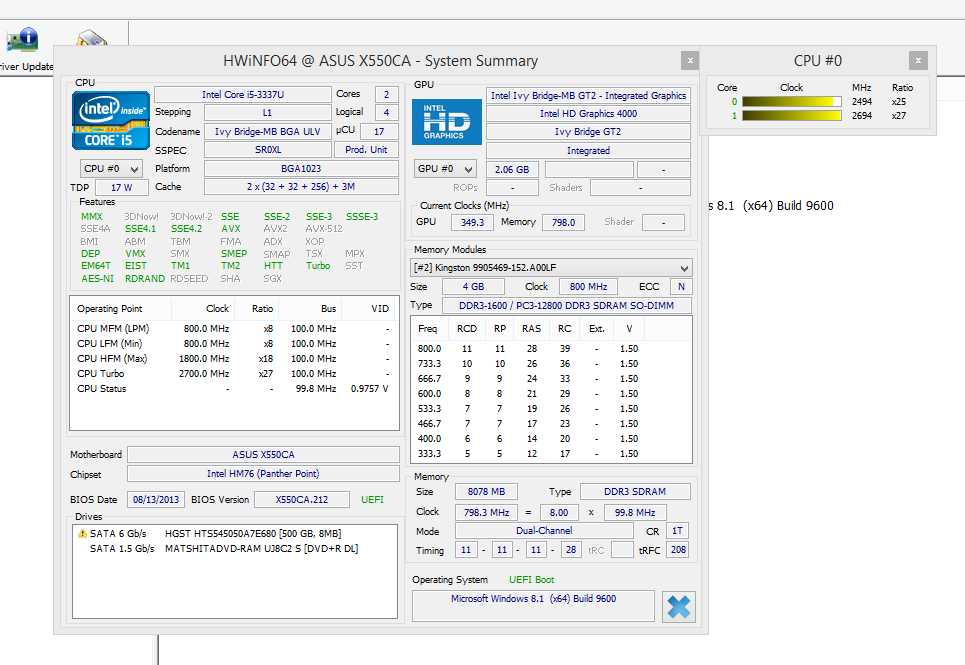965x665 pixels.
Task: Click the CPU MFM (LPM) row
Action: (234, 329)
